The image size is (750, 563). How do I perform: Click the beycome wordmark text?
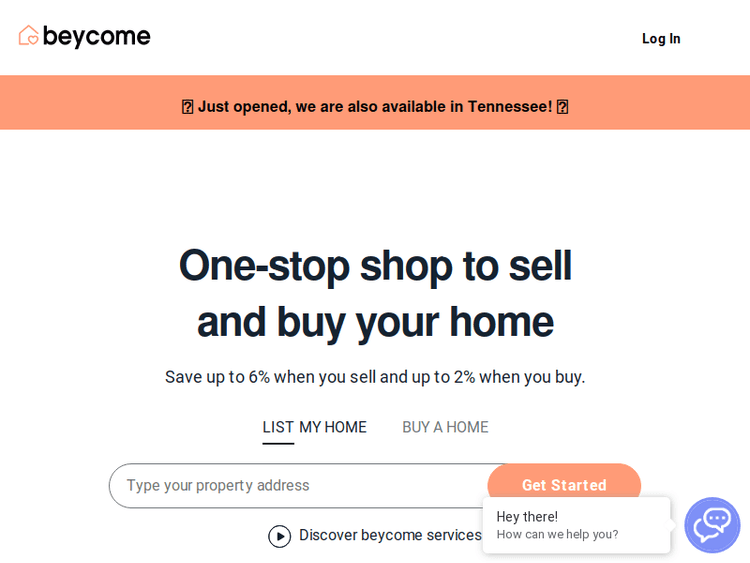click(97, 37)
